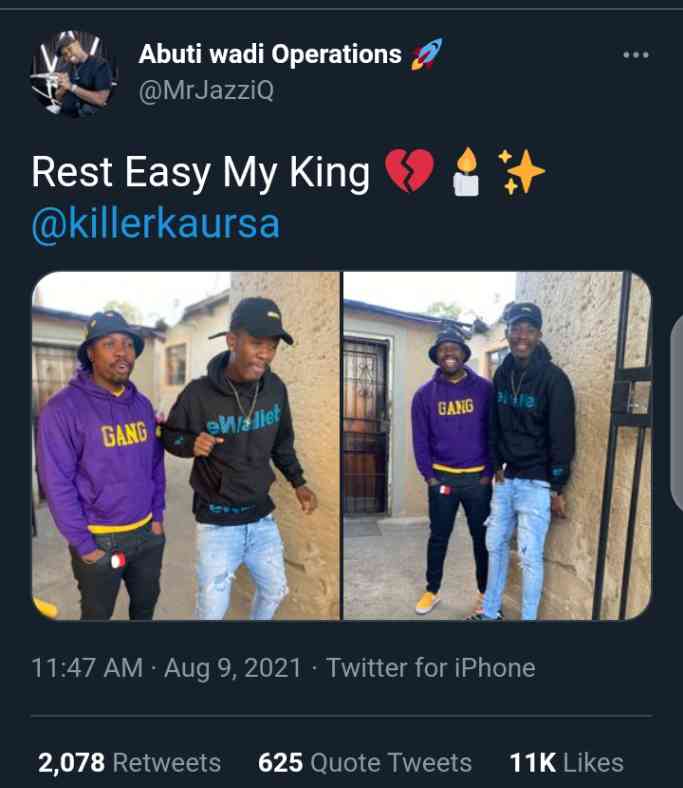Open the right photo beside the gate

tap(498, 446)
